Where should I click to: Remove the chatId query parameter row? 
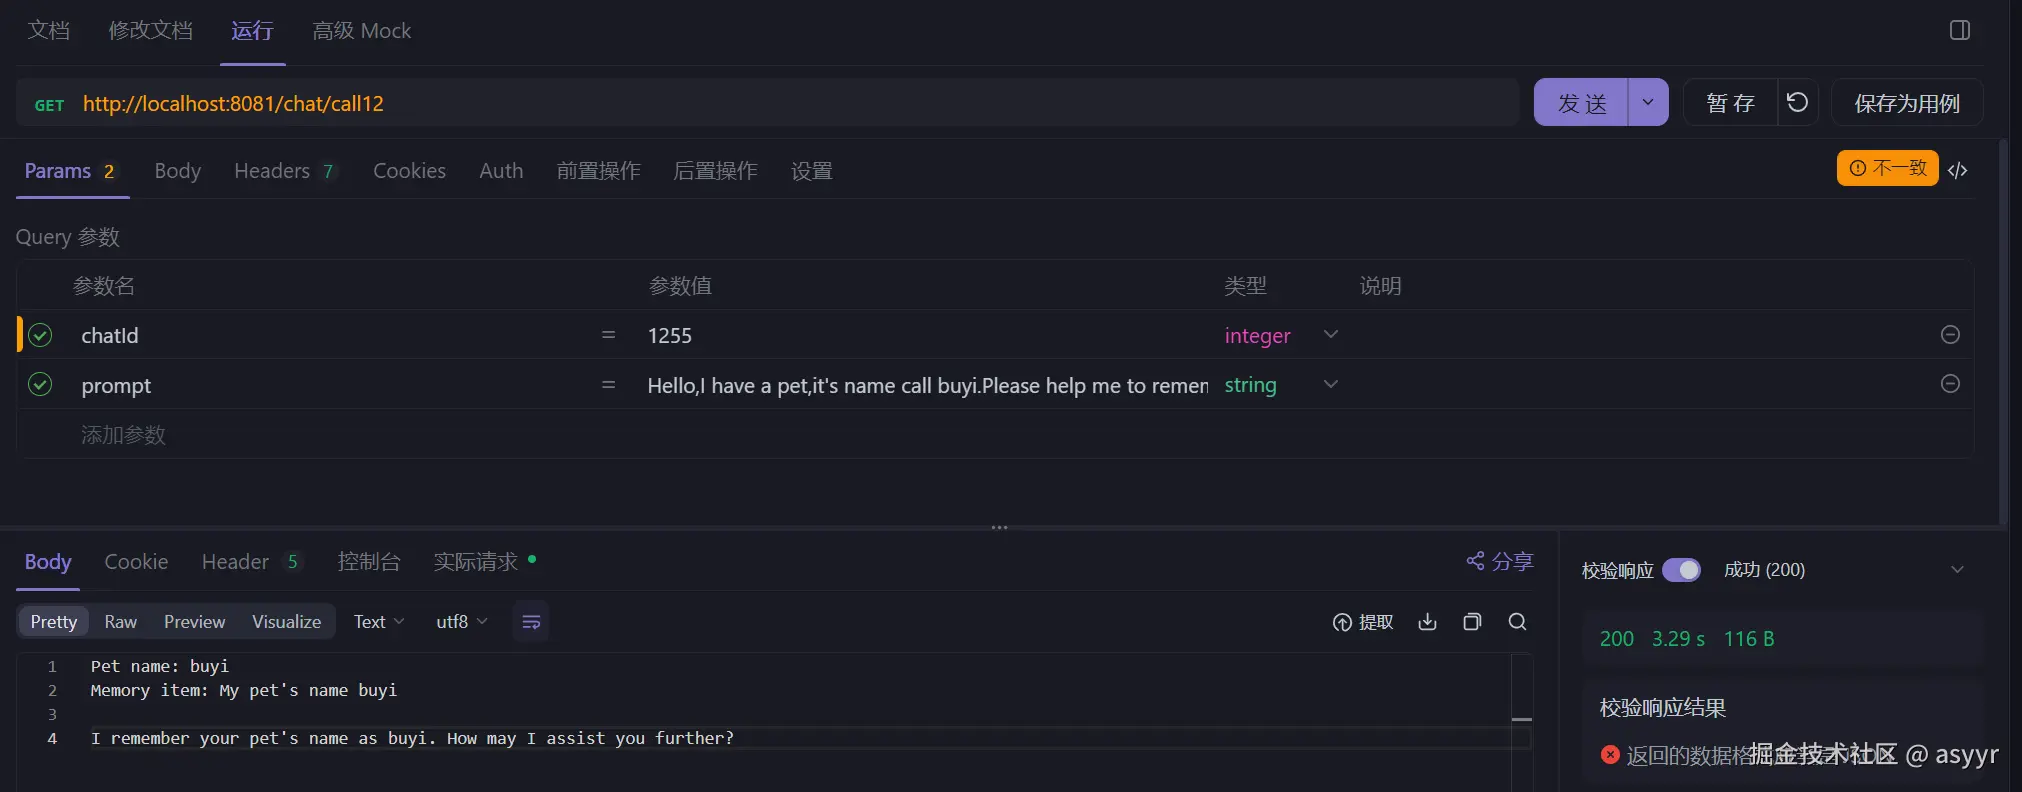coord(1949,335)
